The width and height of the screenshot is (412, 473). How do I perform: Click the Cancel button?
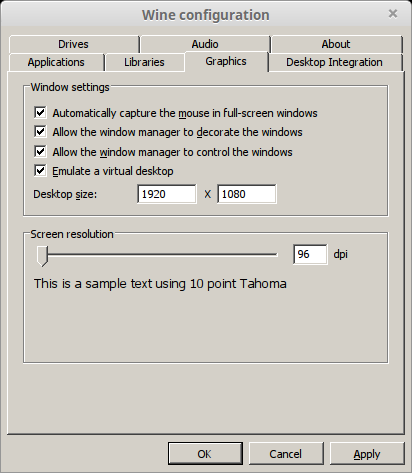[x=286, y=454]
